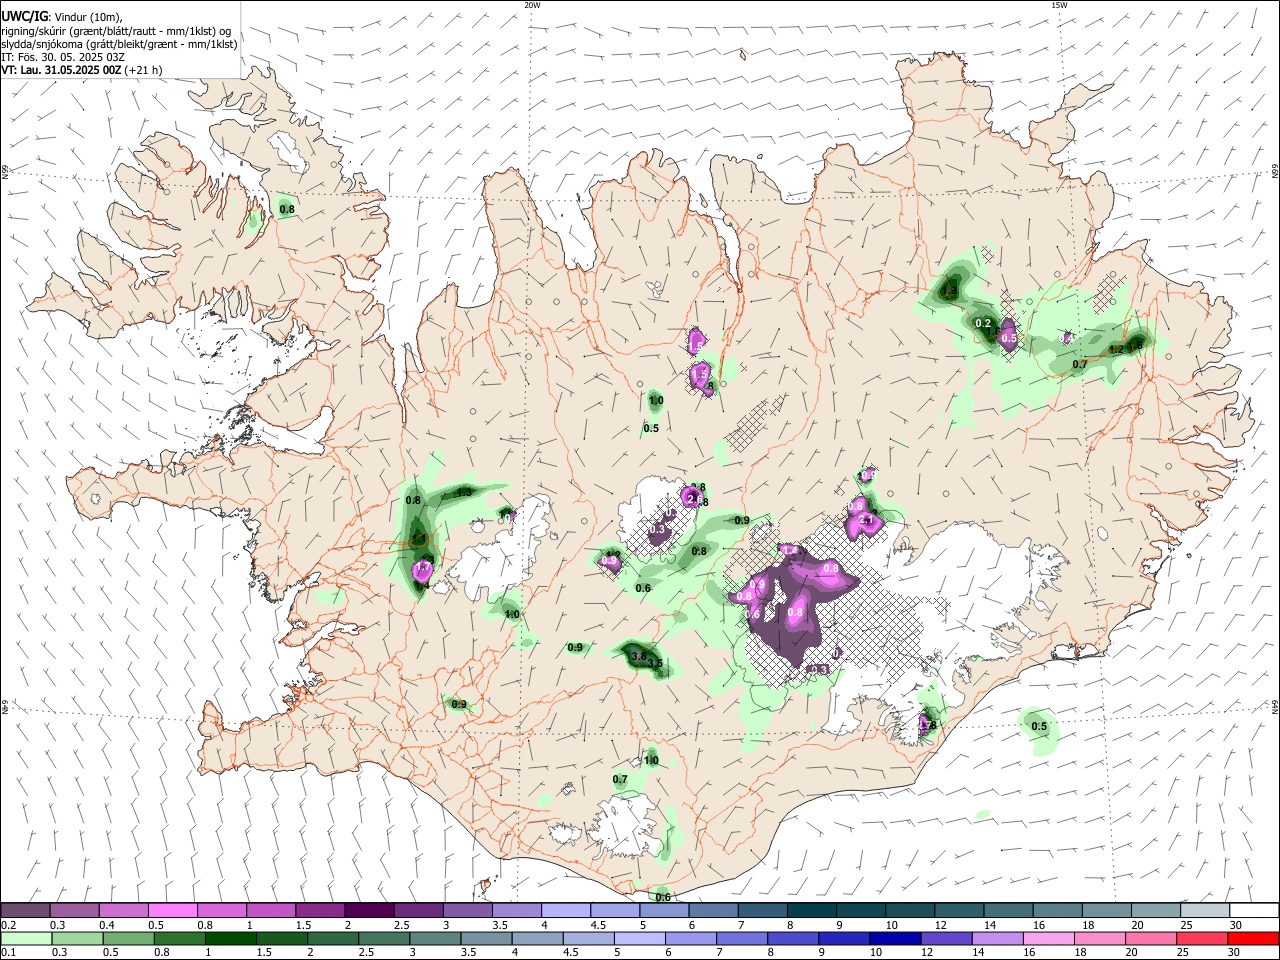Select the bright red rain-scale swatch labeled 30

tap(1254, 939)
